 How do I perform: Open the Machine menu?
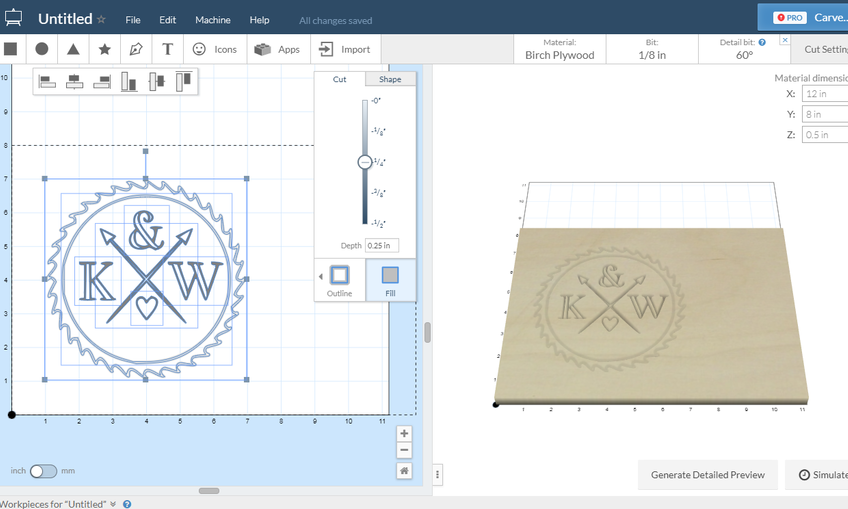tap(212, 20)
